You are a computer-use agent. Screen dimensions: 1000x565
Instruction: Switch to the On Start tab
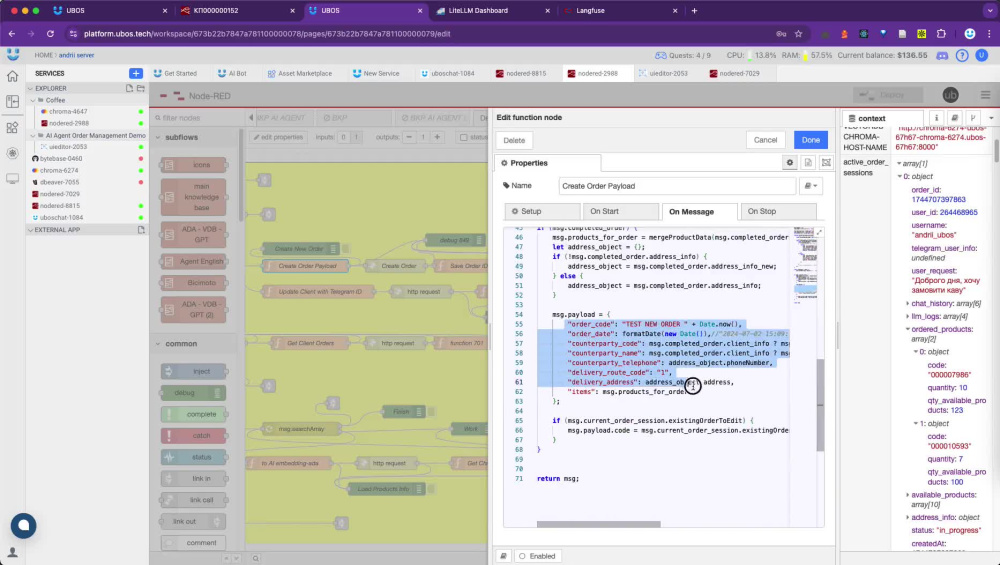pyautogui.click(x=620, y=211)
